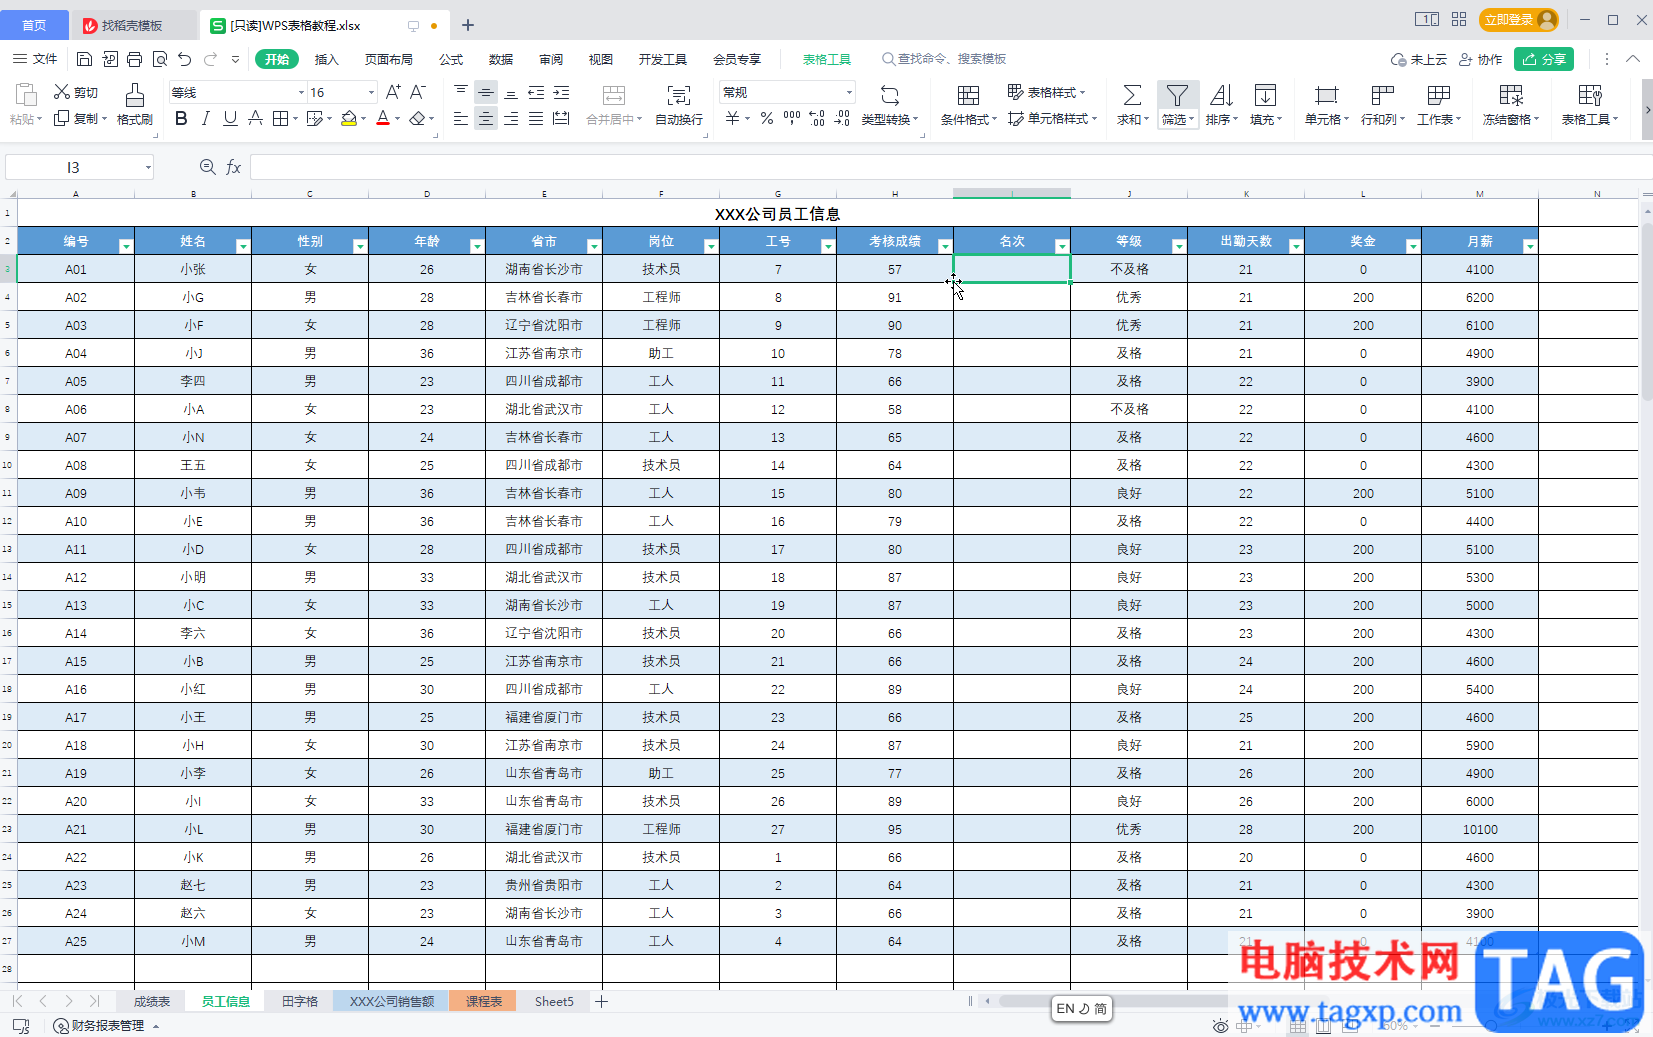This screenshot has width=1653, height=1037.
Task: Open the 页面布局 ribbon tab
Action: click(x=389, y=59)
